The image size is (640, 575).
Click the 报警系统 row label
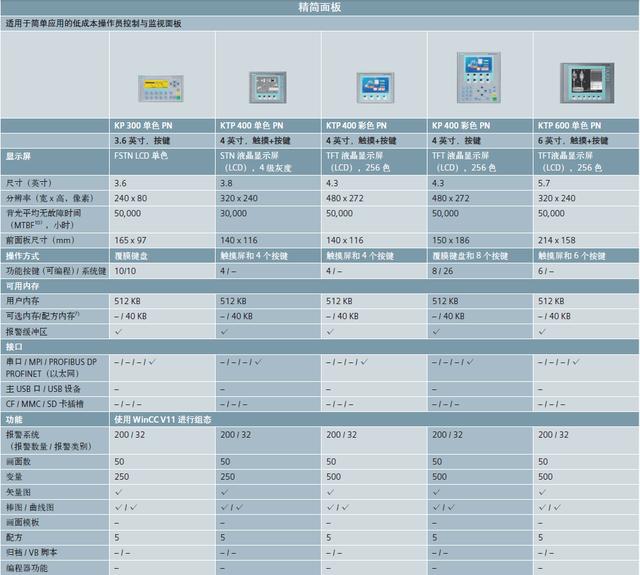[49, 441]
